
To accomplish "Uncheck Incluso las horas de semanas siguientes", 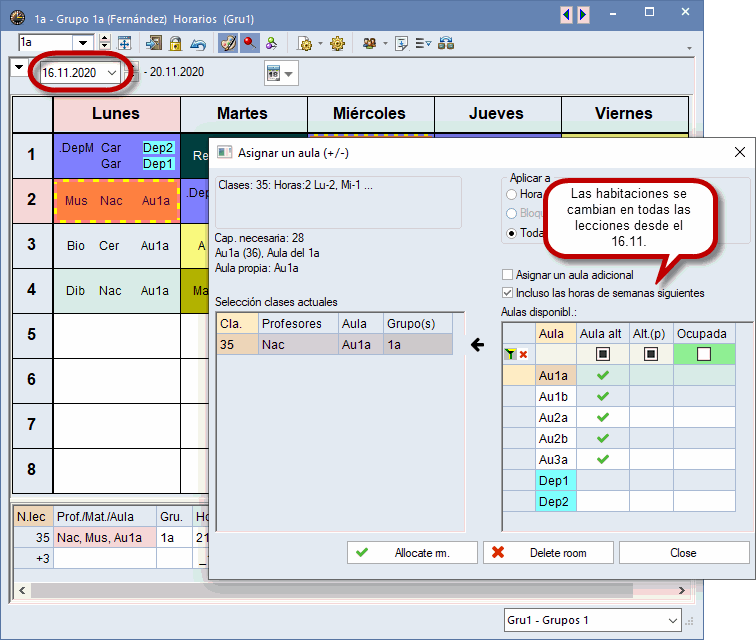I will point(507,292).
